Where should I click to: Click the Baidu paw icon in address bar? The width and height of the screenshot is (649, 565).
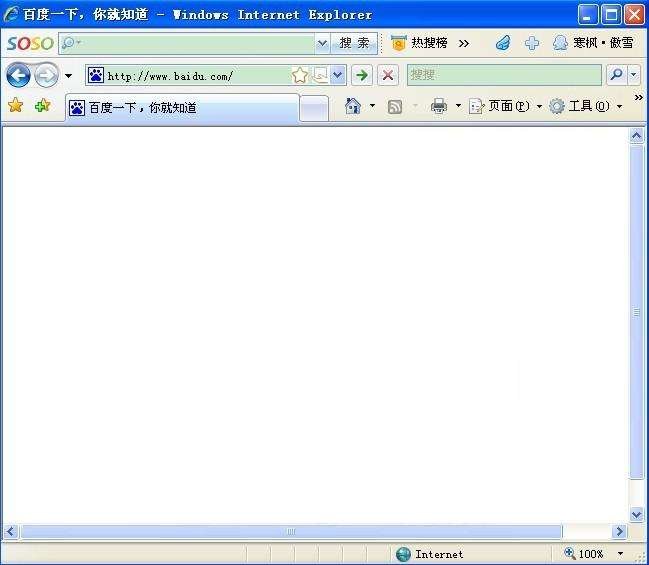96,75
